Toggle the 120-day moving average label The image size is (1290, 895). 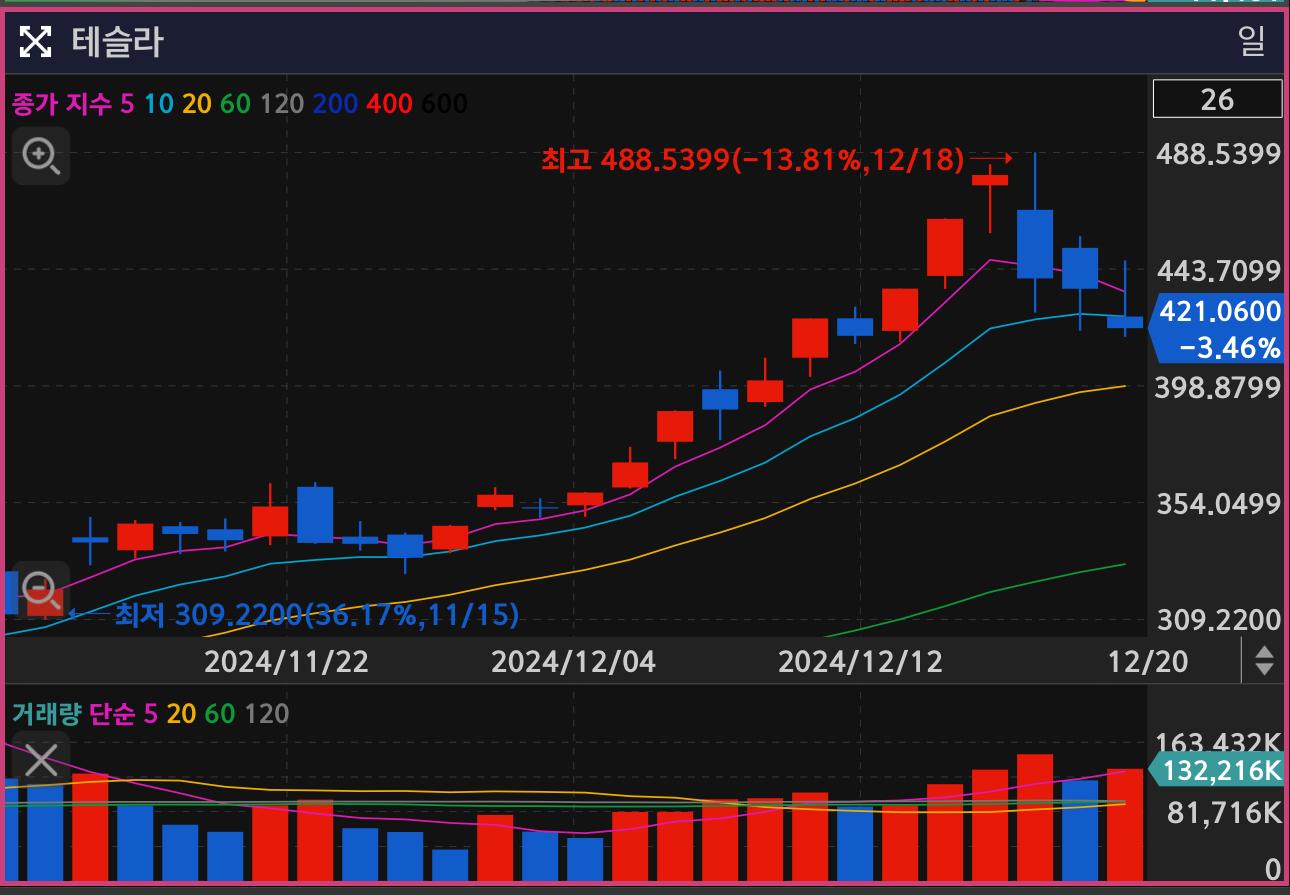[281, 103]
